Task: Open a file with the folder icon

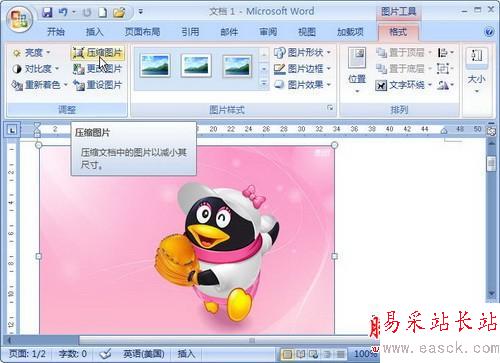Action: pos(119,13)
